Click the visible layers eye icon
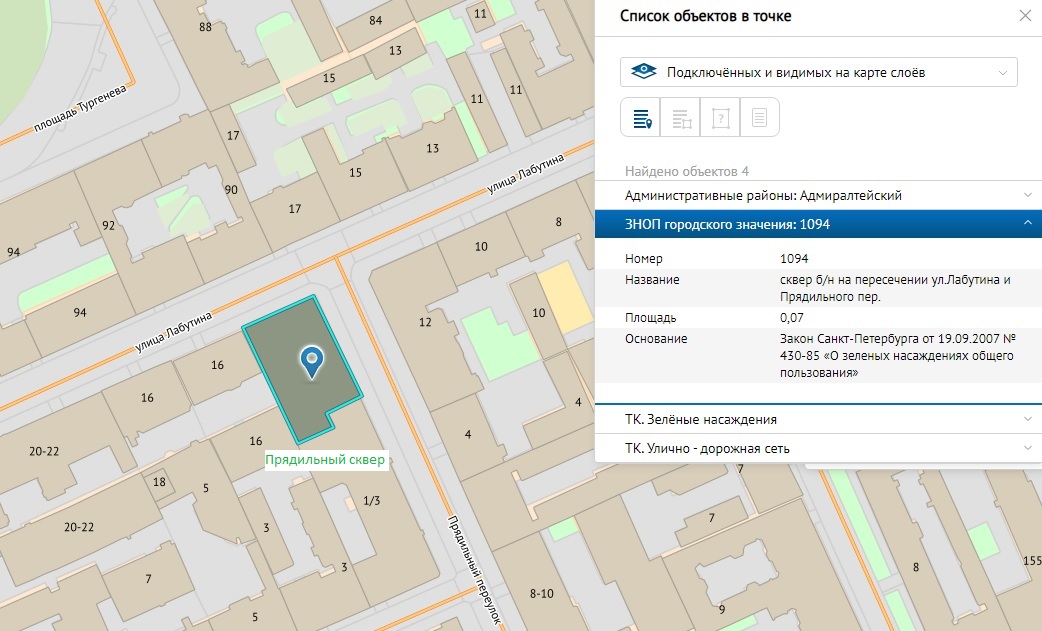 646,72
